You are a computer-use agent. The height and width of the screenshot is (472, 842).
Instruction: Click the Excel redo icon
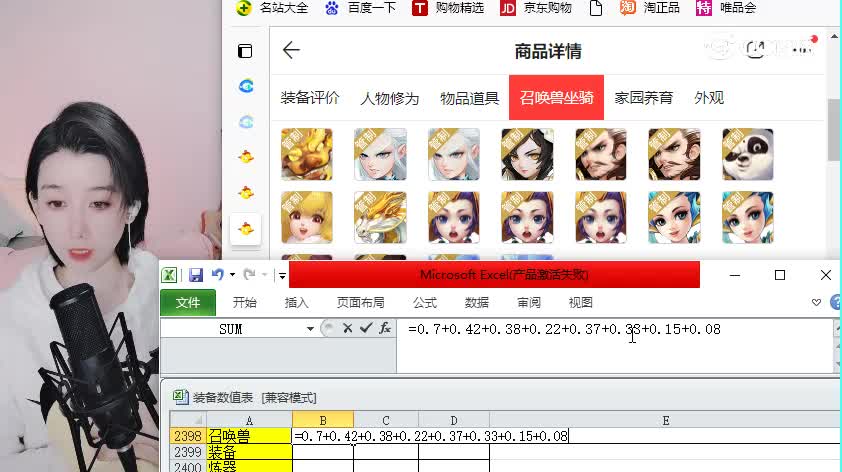(x=249, y=275)
